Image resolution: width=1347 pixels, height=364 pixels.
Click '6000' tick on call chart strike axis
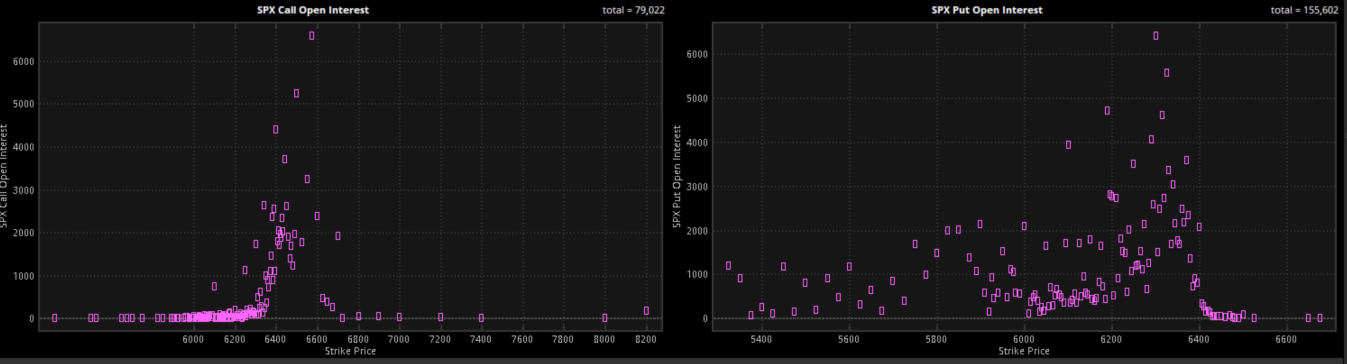[x=193, y=340]
